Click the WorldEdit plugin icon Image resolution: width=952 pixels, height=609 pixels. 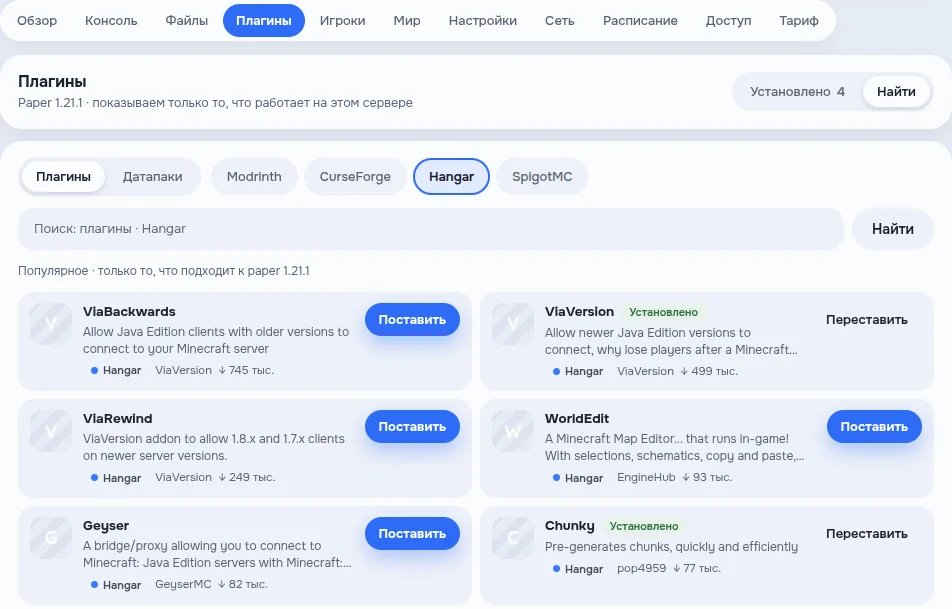(x=513, y=431)
